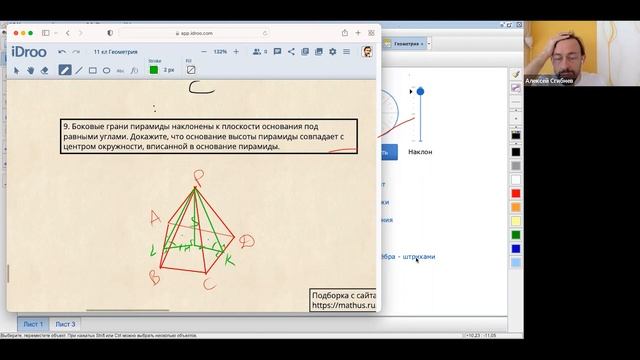Select the black color in the right palette
This screenshot has height=360, width=640.
[x=516, y=152]
